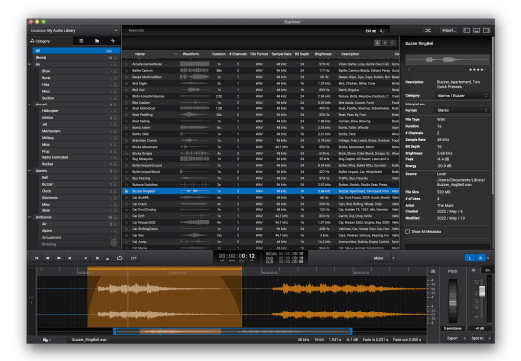Adjust the Pitch wheel control

453,301
